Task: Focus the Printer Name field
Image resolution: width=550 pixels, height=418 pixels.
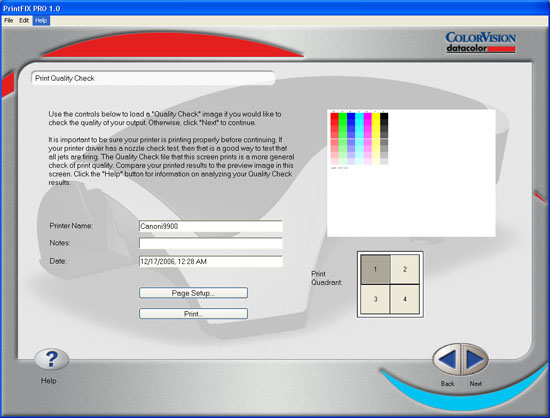Action: click(x=211, y=226)
